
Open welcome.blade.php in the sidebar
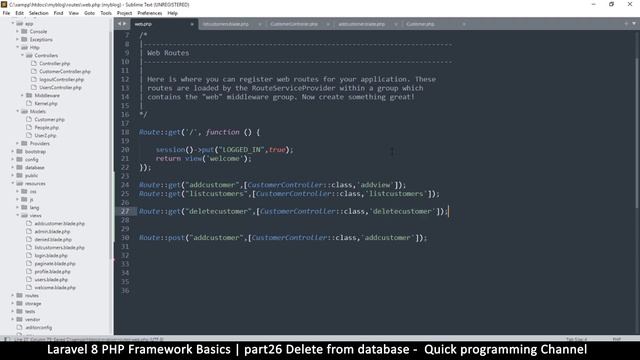click(55, 287)
